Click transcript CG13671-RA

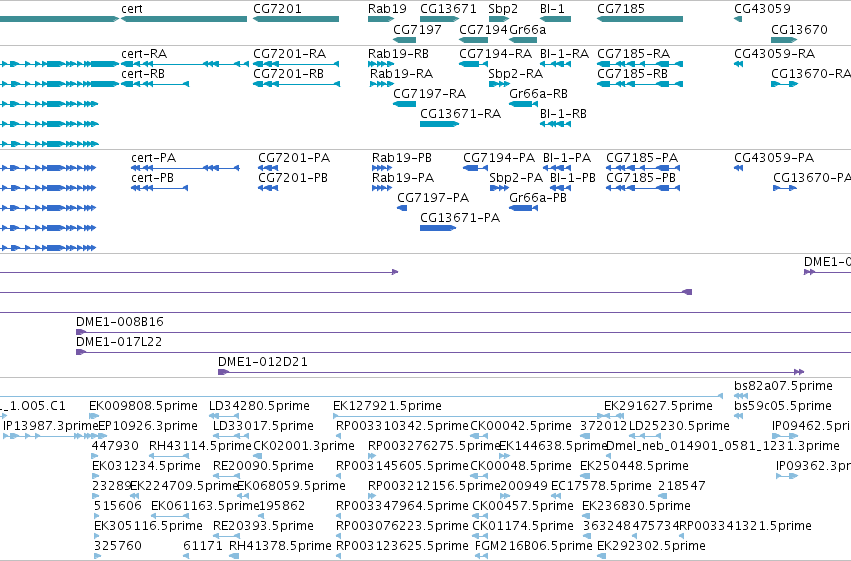[461, 114]
